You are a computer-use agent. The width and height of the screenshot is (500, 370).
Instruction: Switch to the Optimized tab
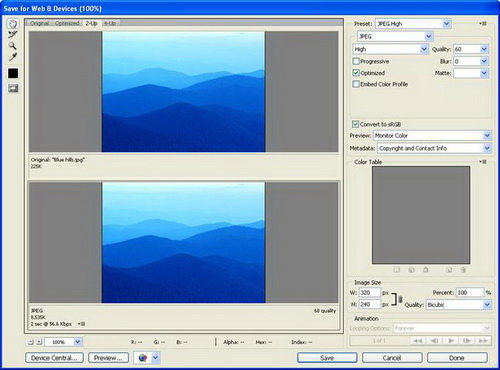click(x=67, y=23)
